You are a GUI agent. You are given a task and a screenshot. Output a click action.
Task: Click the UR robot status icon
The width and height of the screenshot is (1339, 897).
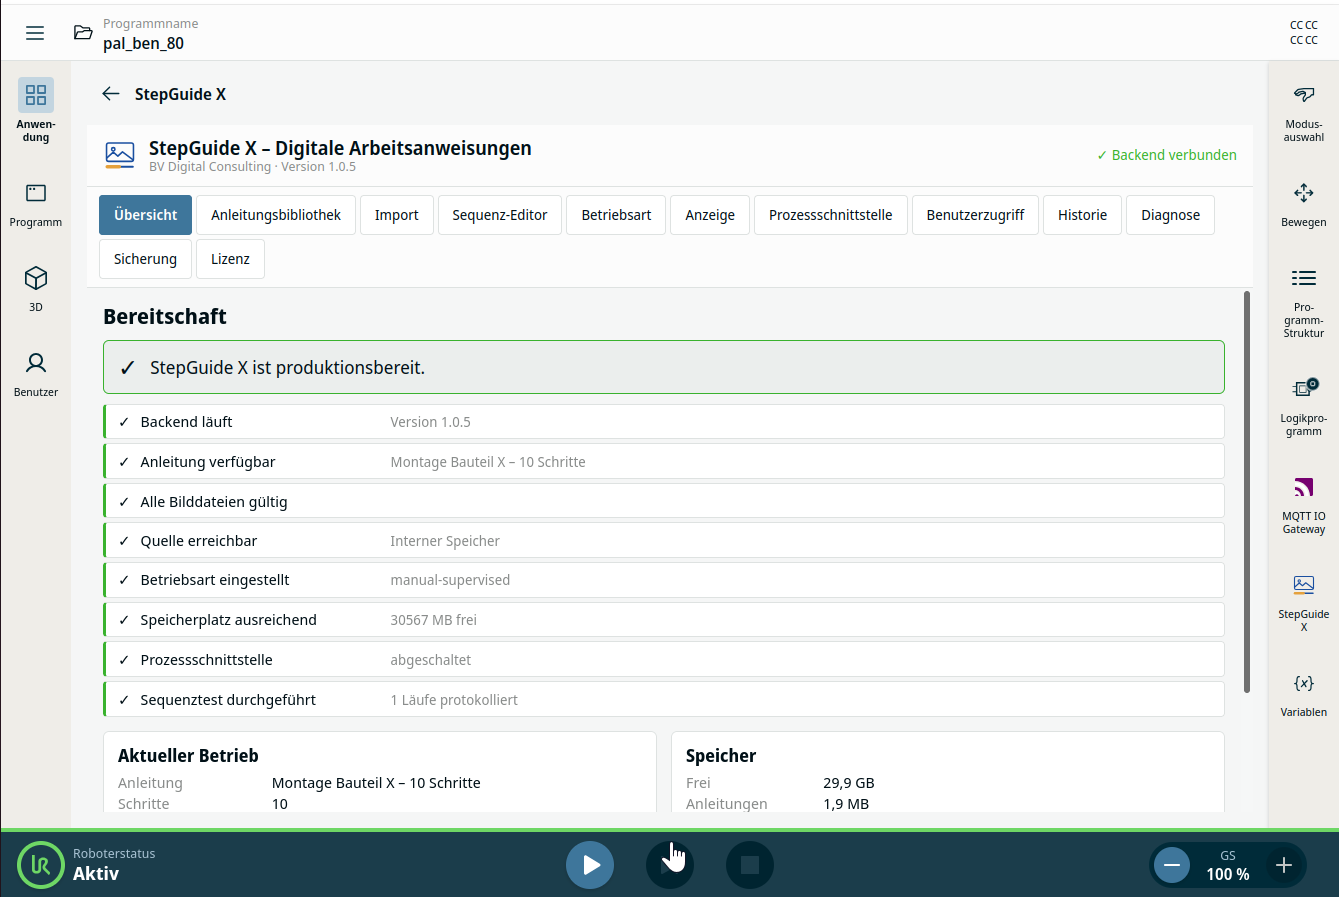click(41, 865)
